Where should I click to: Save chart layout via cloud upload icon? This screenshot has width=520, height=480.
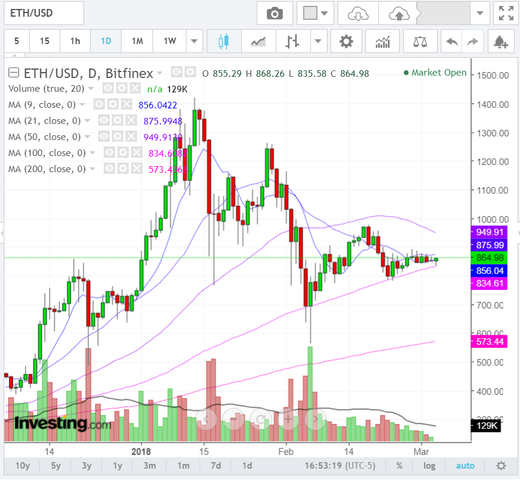click(x=399, y=13)
